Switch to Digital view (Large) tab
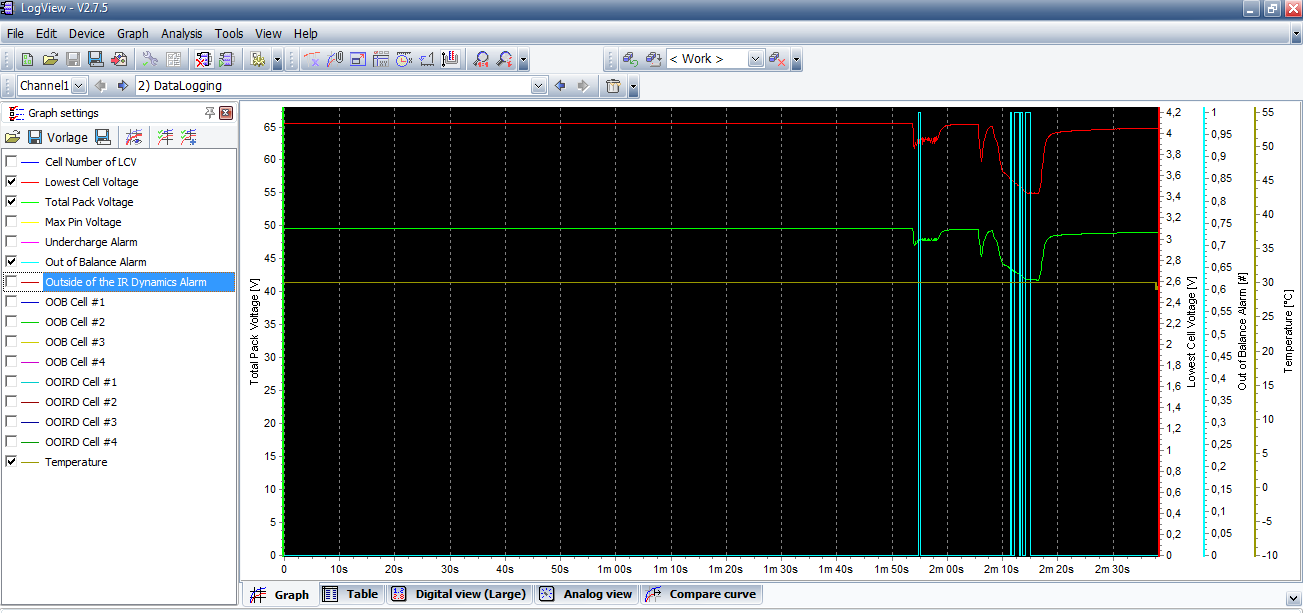This screenshot has height=613, width=1303. click(458, 594)
